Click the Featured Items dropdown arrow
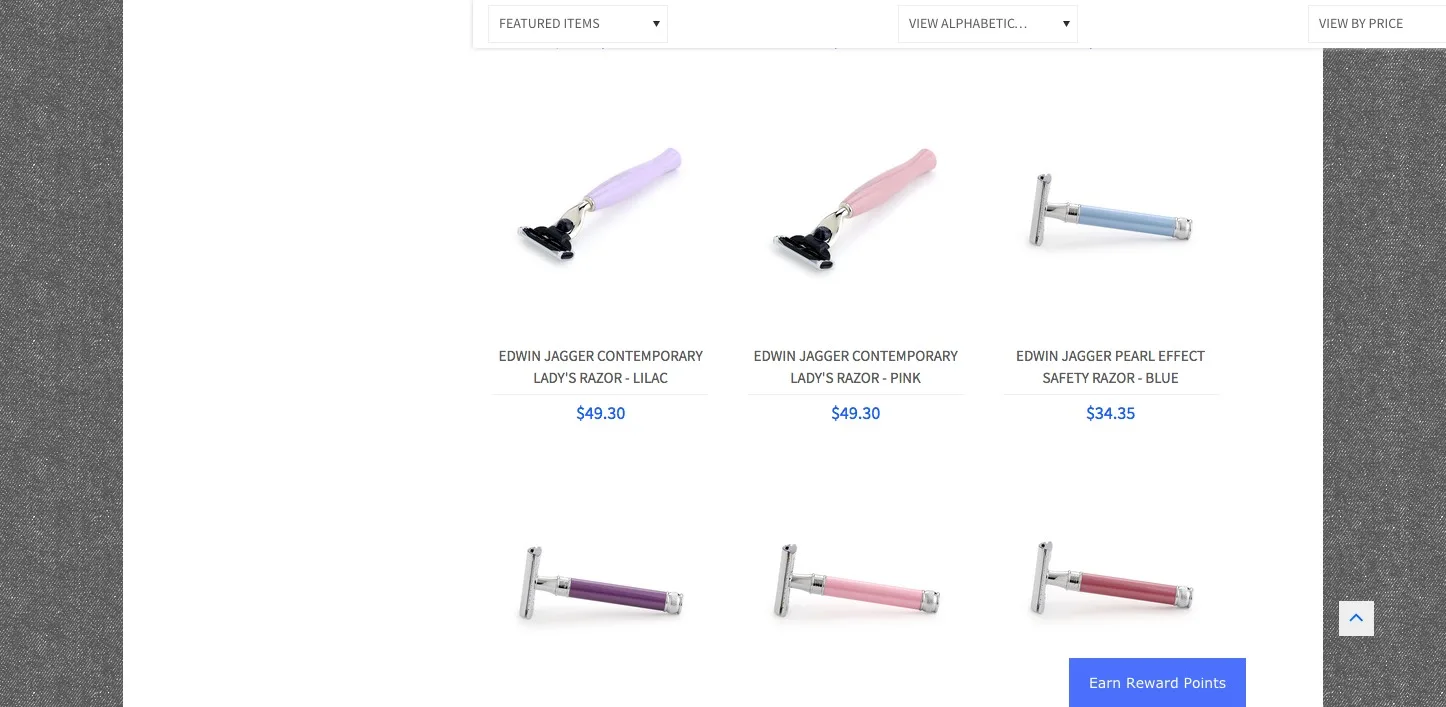The image size is (1446, 707). 656,24
